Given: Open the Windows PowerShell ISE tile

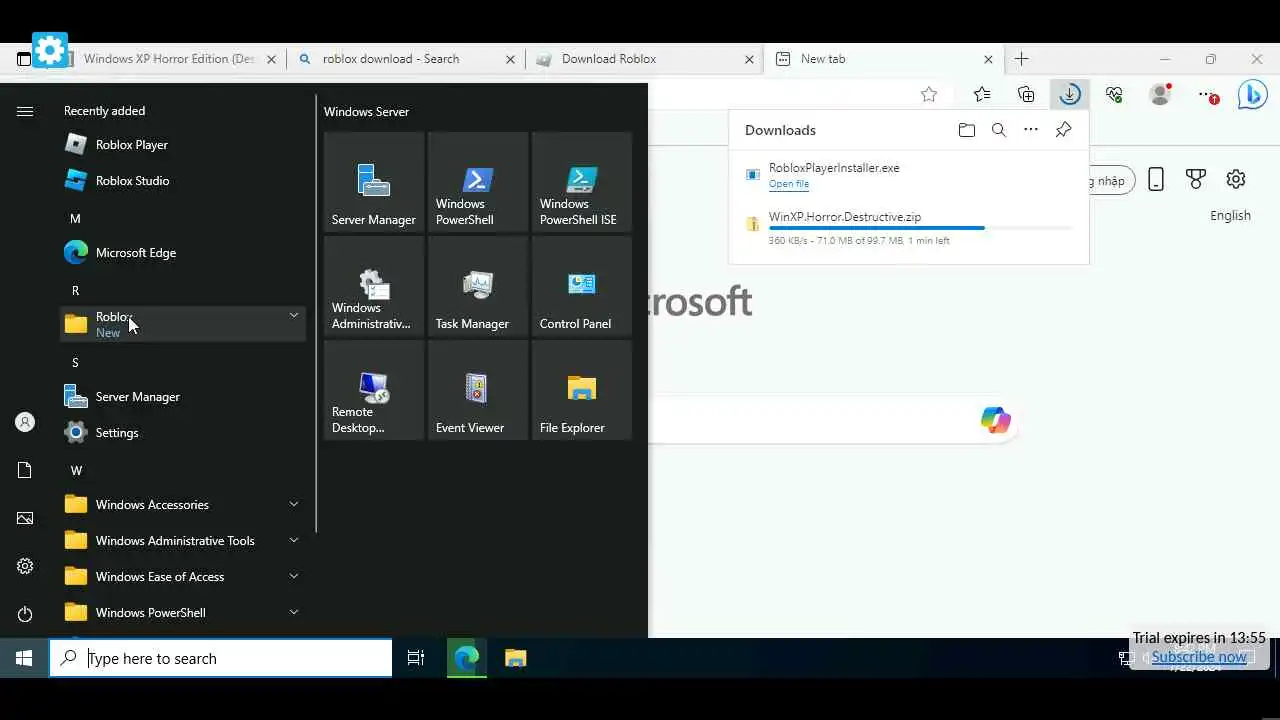Looking at the screenshot, I should tap(582, 182).
